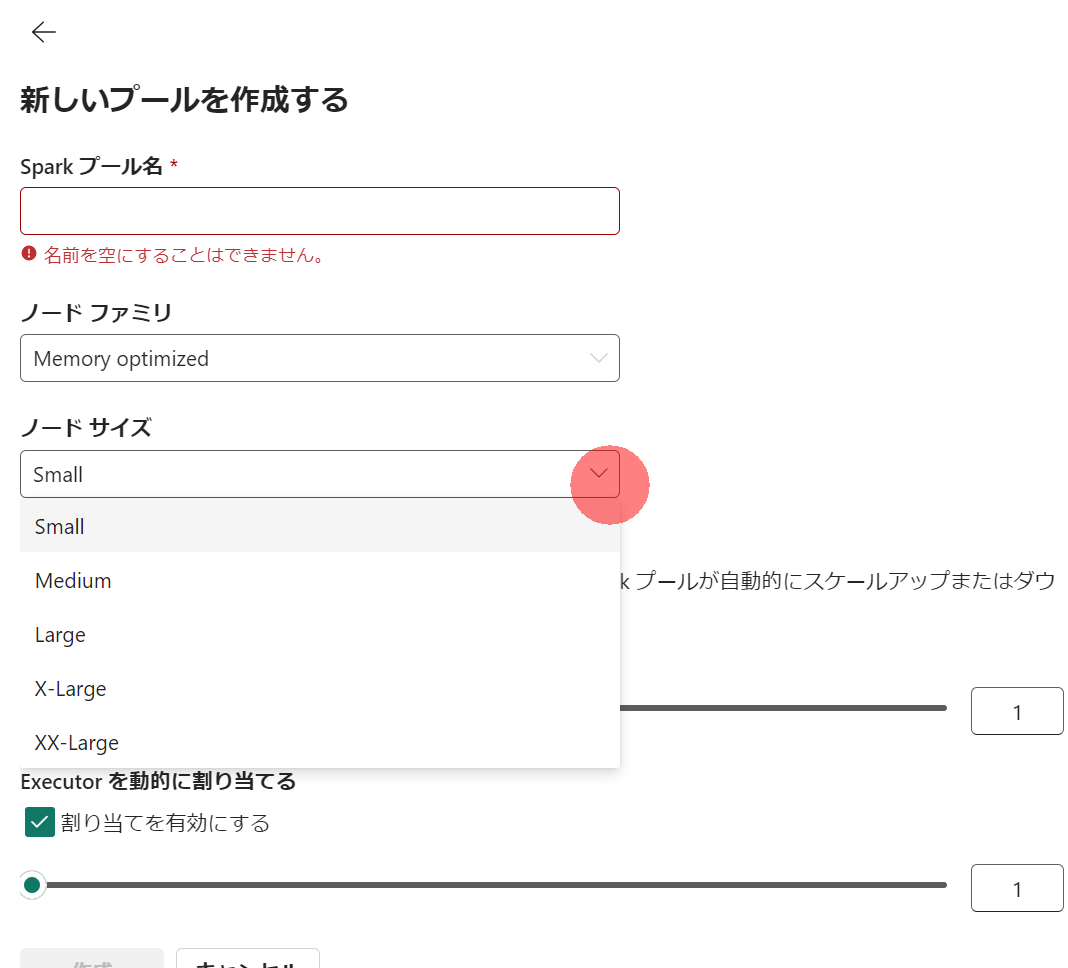Click the ノード サイズ label
This screenshot has height=968, width=1068.
click(x=86, y=428)
